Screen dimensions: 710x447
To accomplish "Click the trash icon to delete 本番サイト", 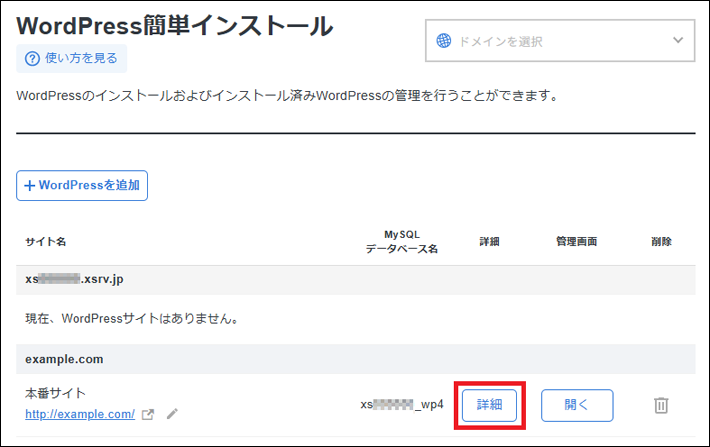I will tap(661, 405).
